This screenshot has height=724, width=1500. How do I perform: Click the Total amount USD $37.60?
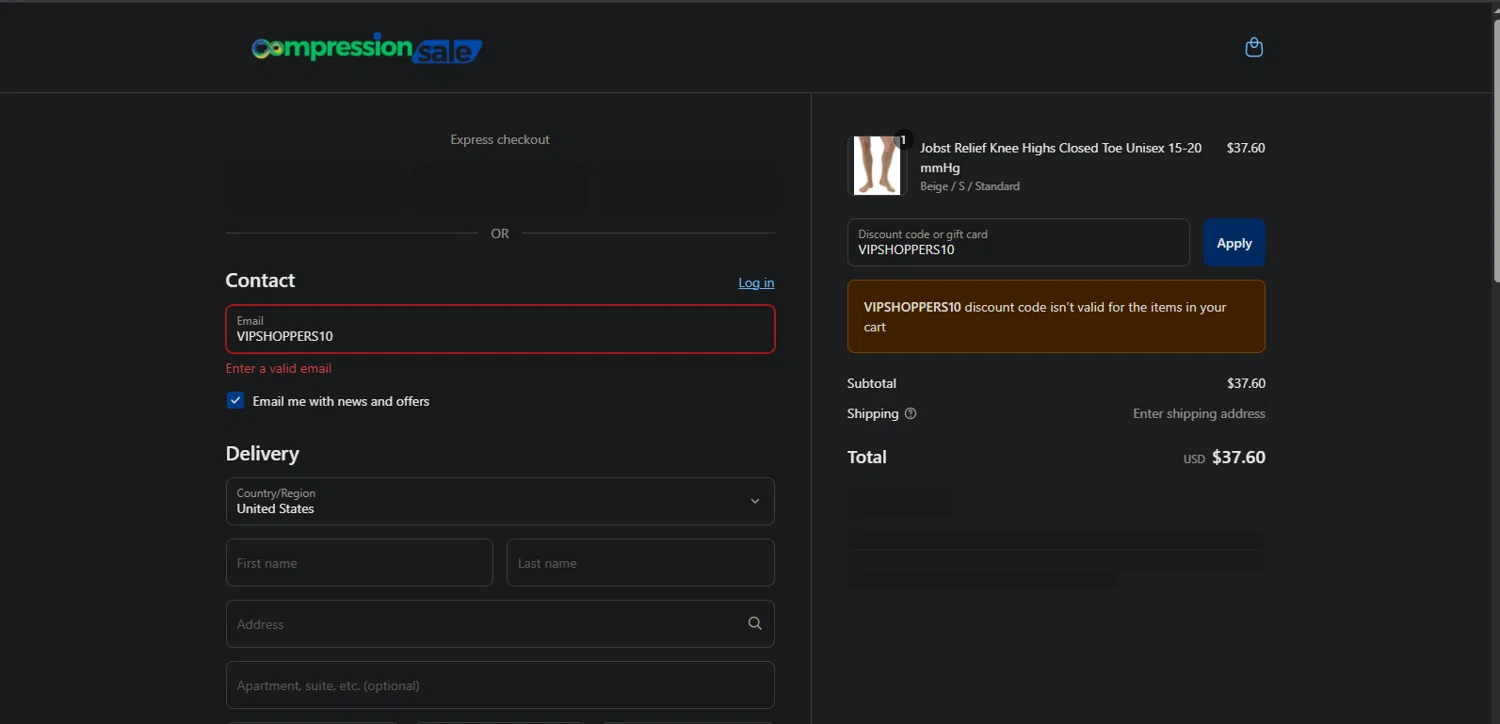[x=1224, y=457]
